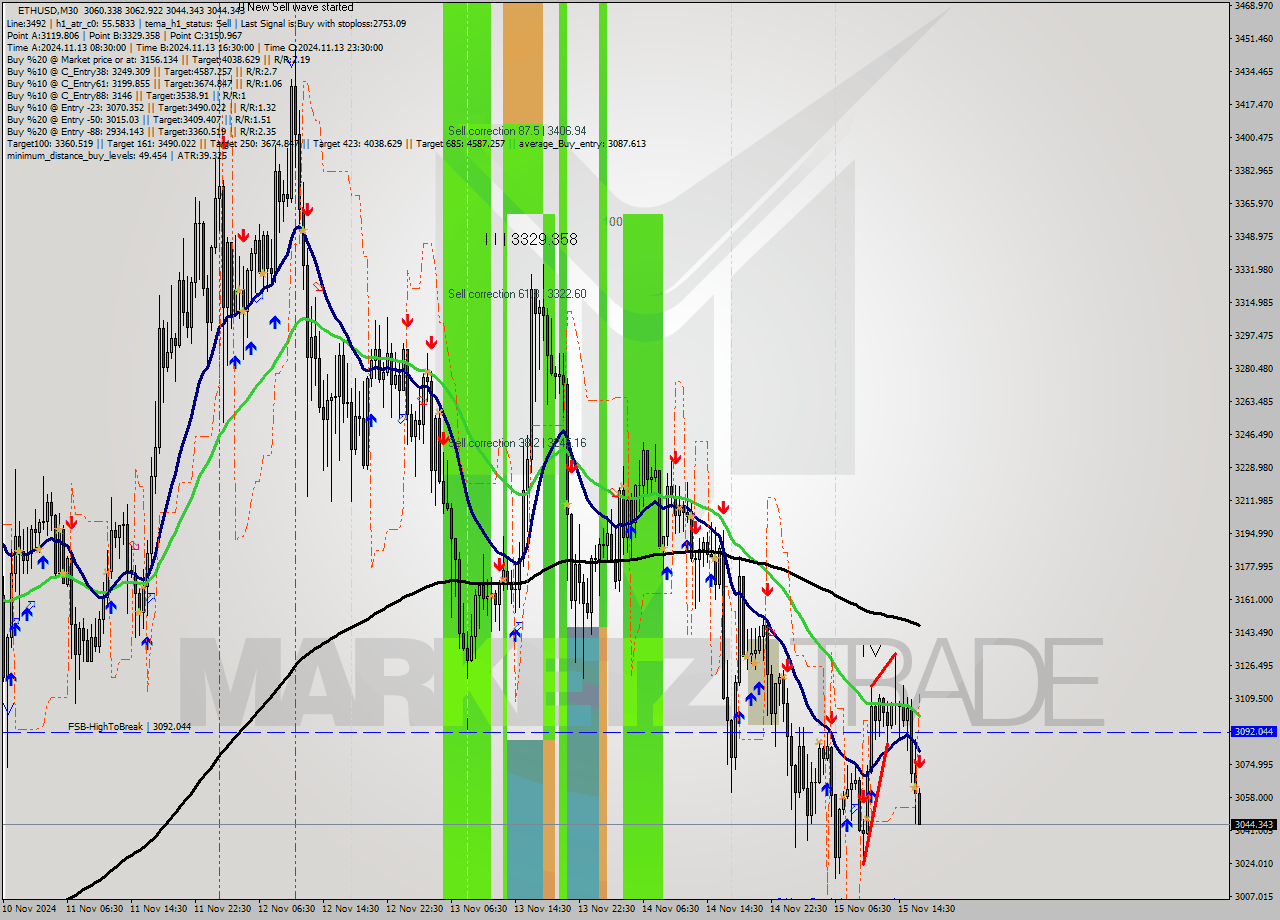Select the 'I I I 3329.358' wave label

[x=530, y=239]
